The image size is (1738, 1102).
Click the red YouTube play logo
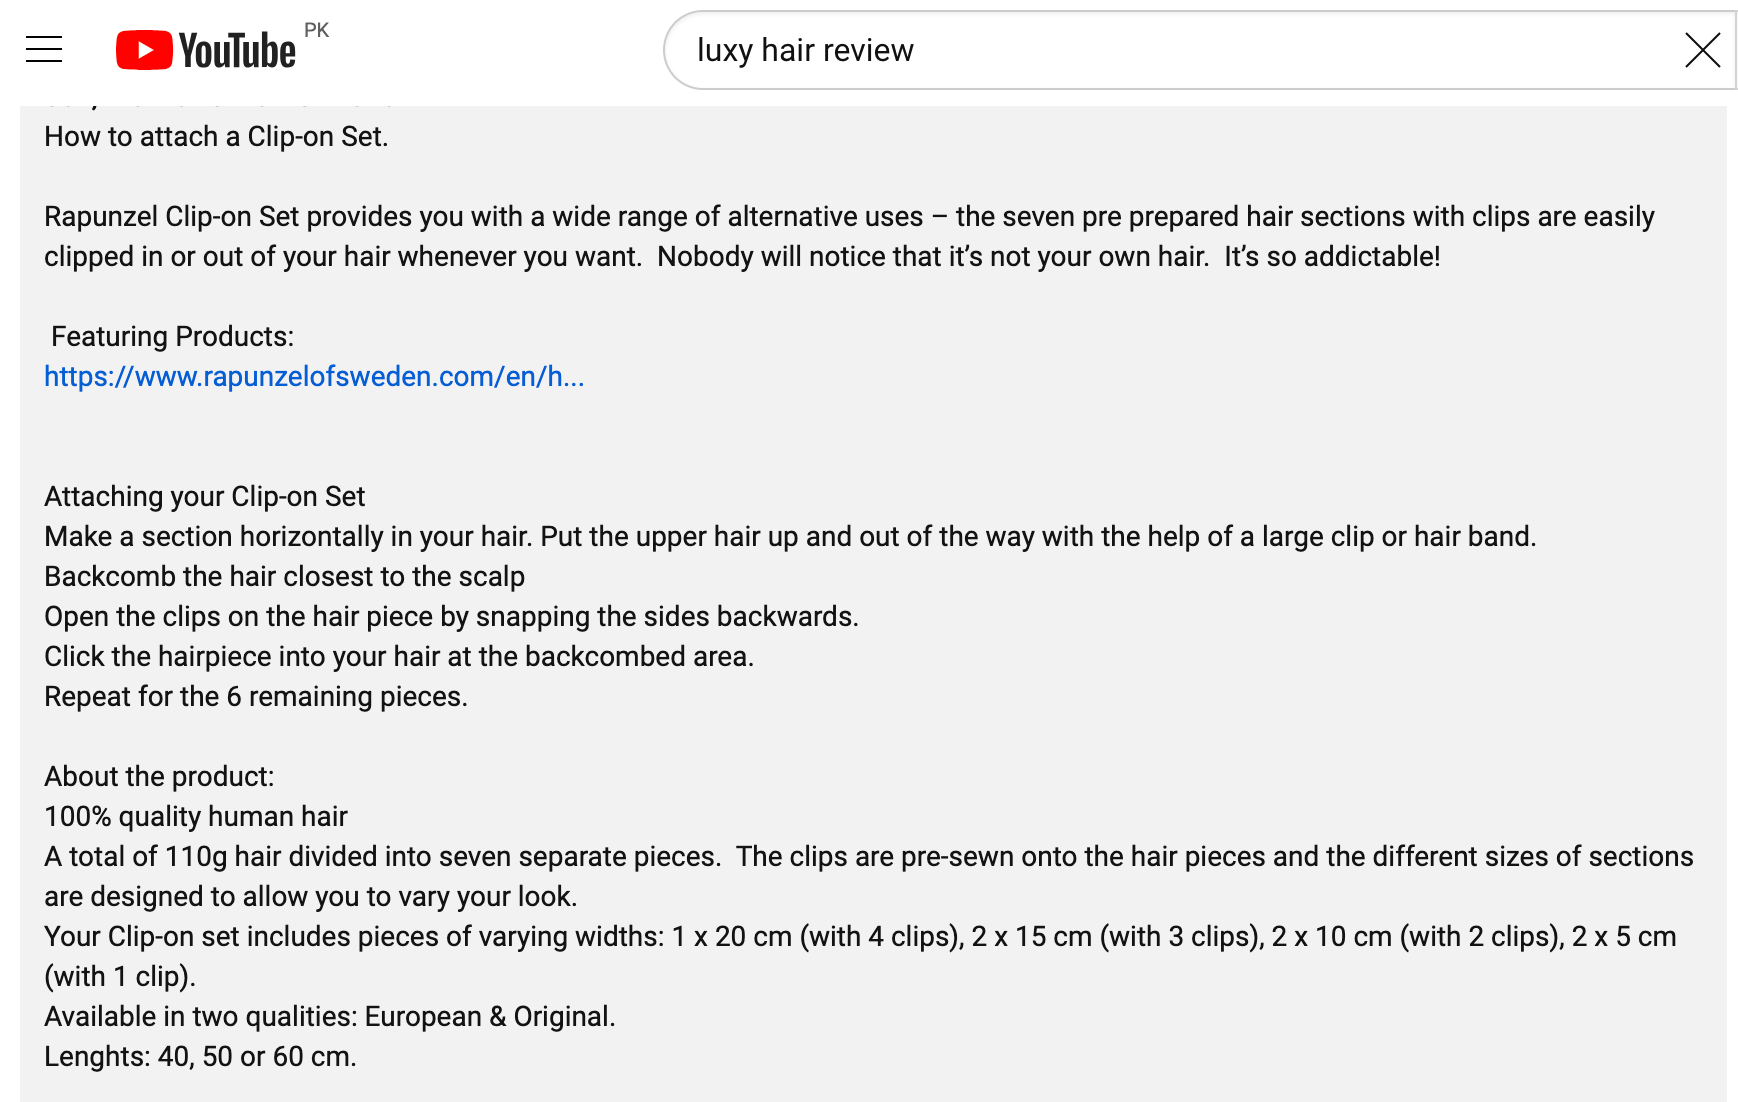tap(144, 50)
